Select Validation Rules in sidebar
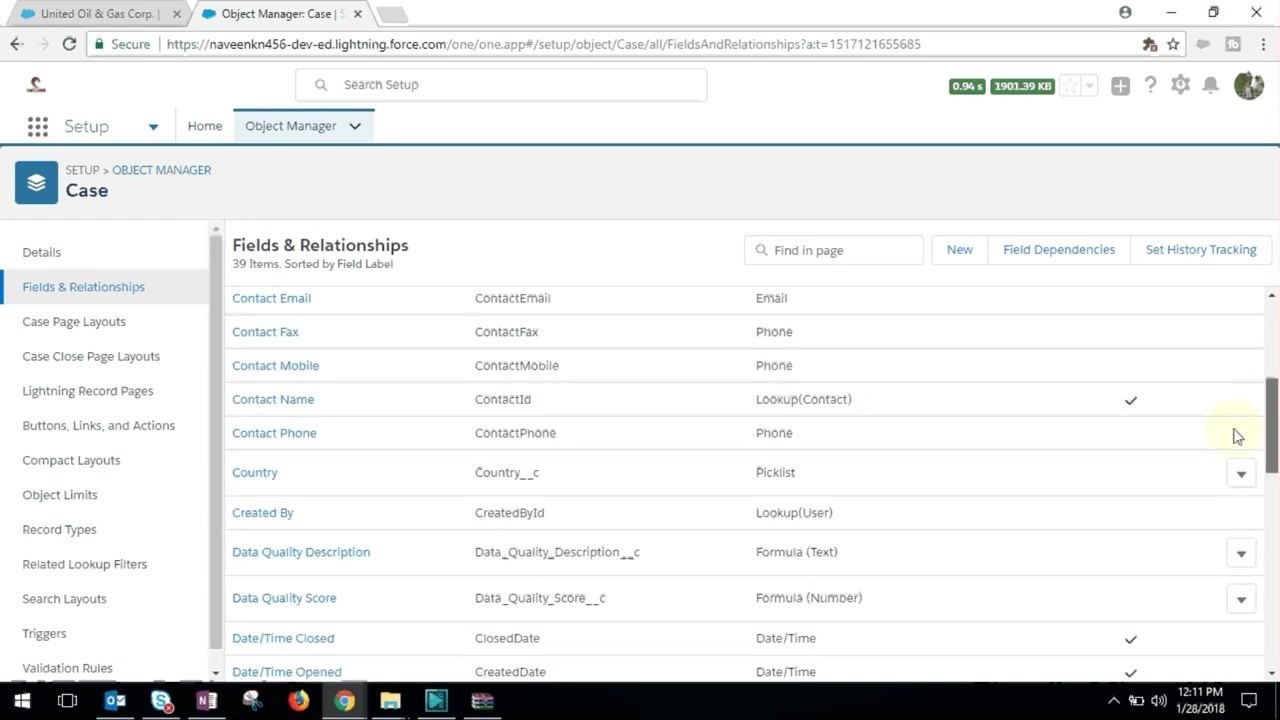The image size is (1280, 720). click(x=67, y=668)
